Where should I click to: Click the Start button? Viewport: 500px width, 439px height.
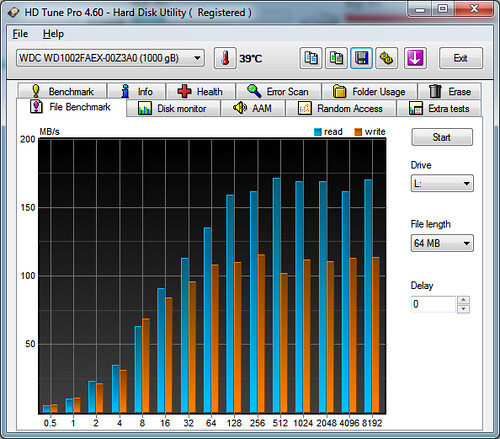(442, 137)
